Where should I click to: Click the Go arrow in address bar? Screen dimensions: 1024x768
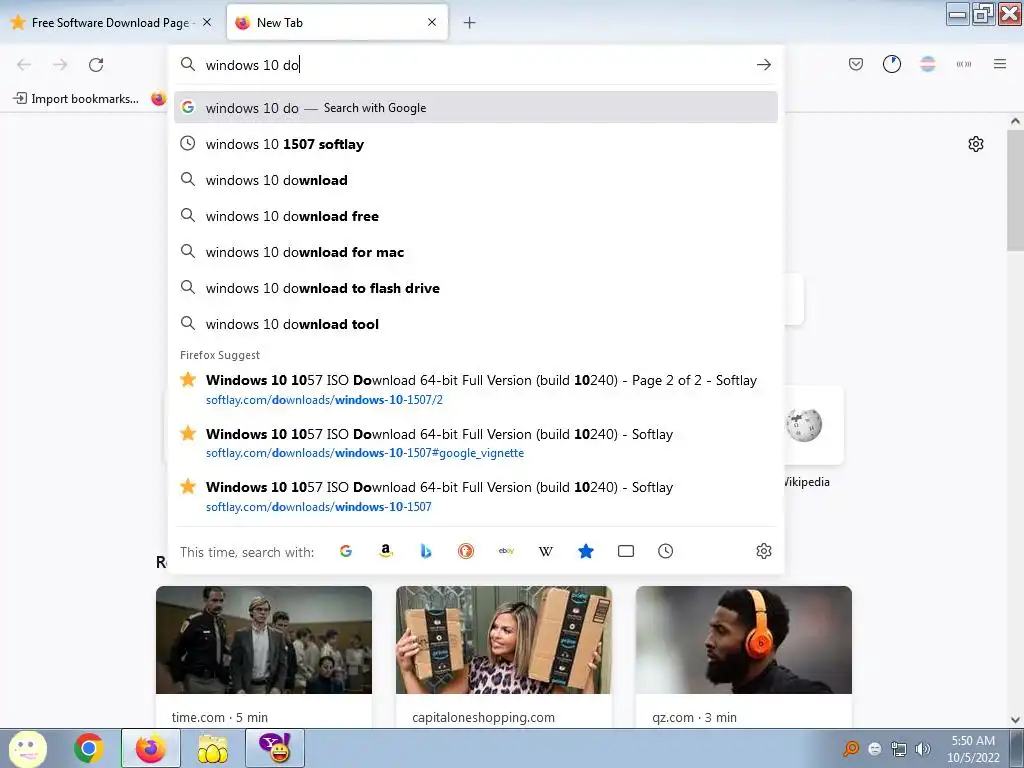pos(763,65)
